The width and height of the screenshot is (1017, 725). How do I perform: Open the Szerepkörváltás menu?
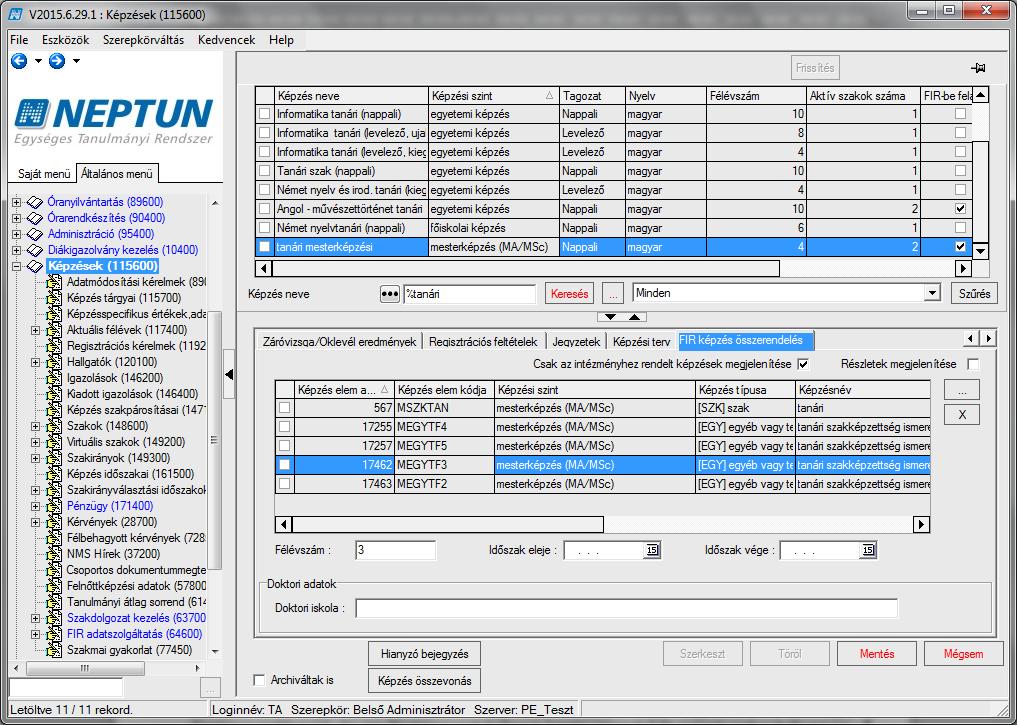[x=143, y=40]
